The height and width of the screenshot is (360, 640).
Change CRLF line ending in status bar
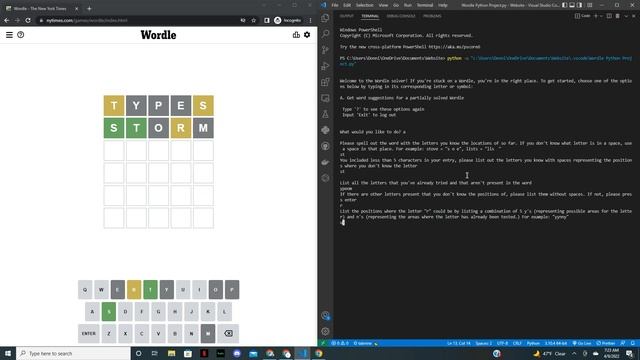tap(517, 343)
